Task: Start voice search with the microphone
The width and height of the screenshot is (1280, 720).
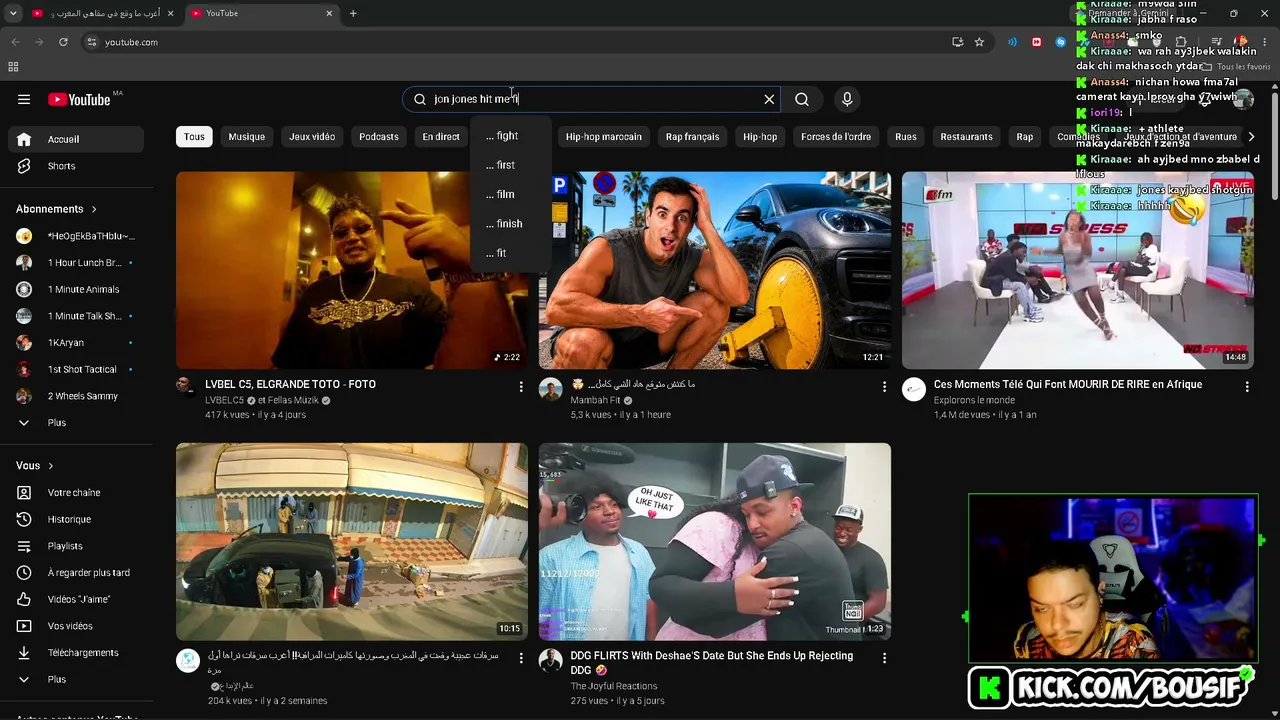Action: pyautogui.click(x=847, y=99)
